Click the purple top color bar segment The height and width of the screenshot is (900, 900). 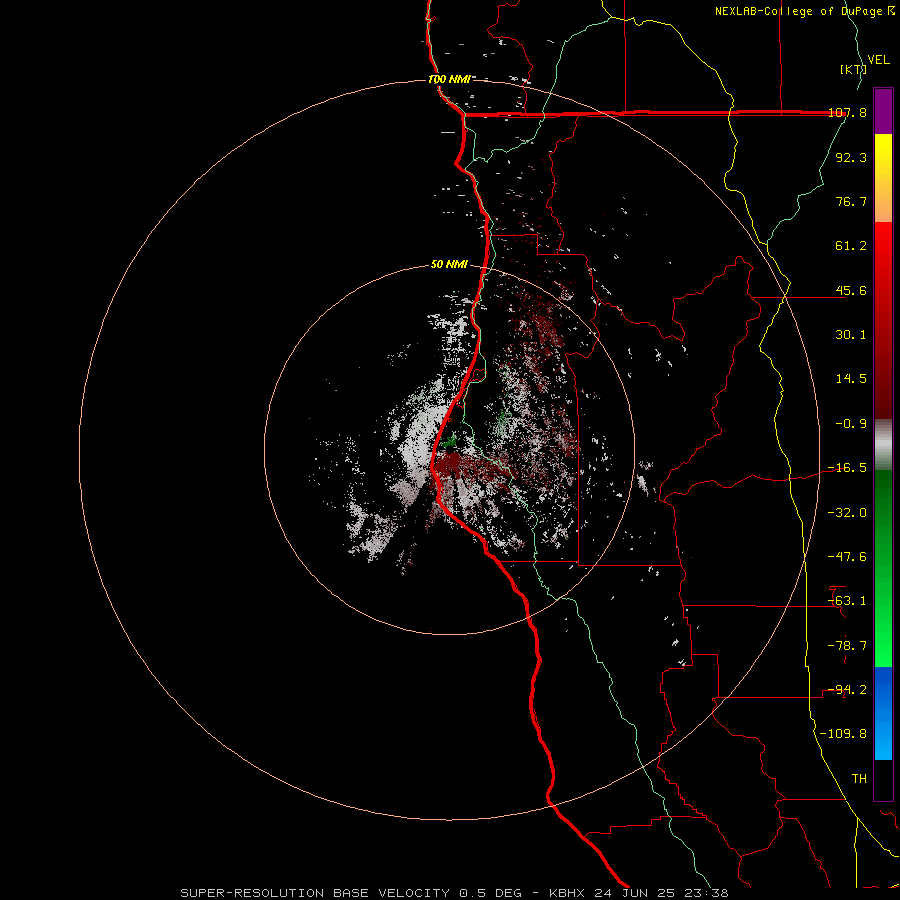pyautogui.click(x=883, y=111)
